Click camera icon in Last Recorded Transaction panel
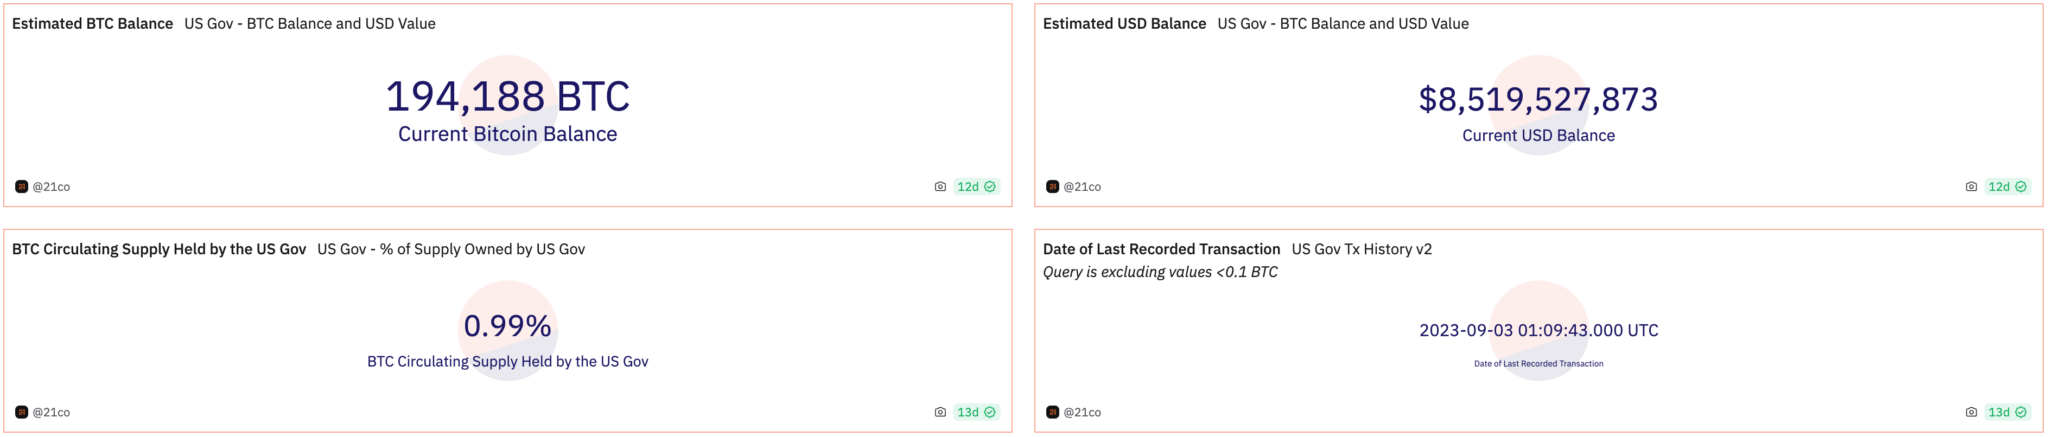The height and width of the screenshot is (437, 2048). pos(1971,412)
